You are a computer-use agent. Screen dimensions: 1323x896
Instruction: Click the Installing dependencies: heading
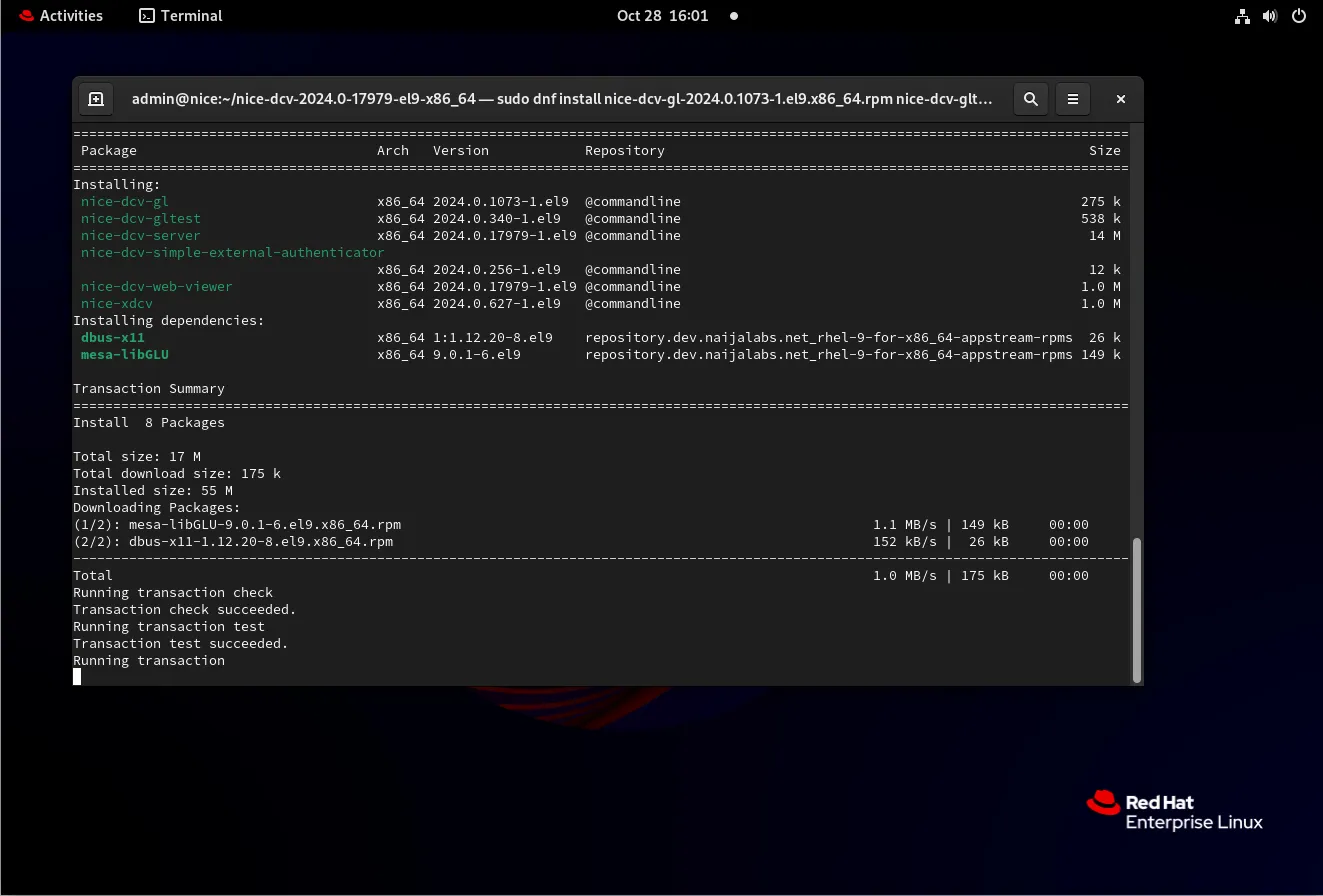pyautogui.click(x=169, y=321)
